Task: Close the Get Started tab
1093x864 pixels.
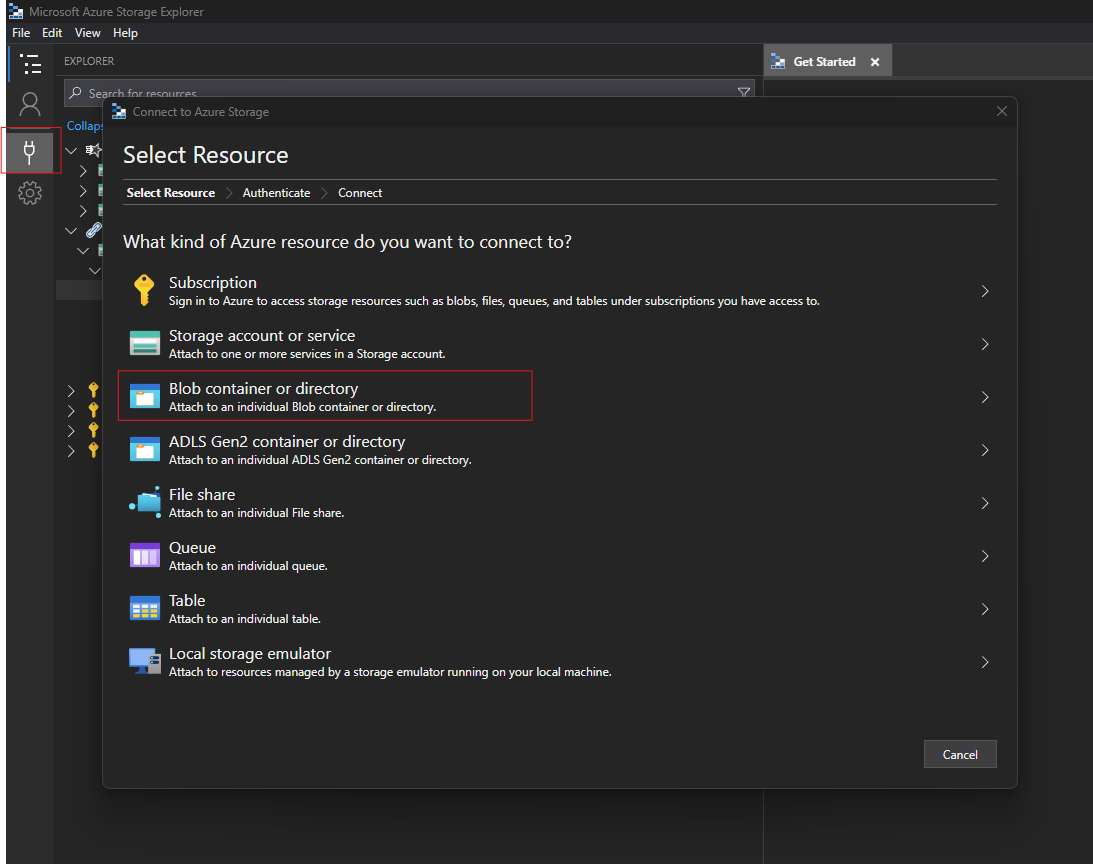Action: point(875,62)
